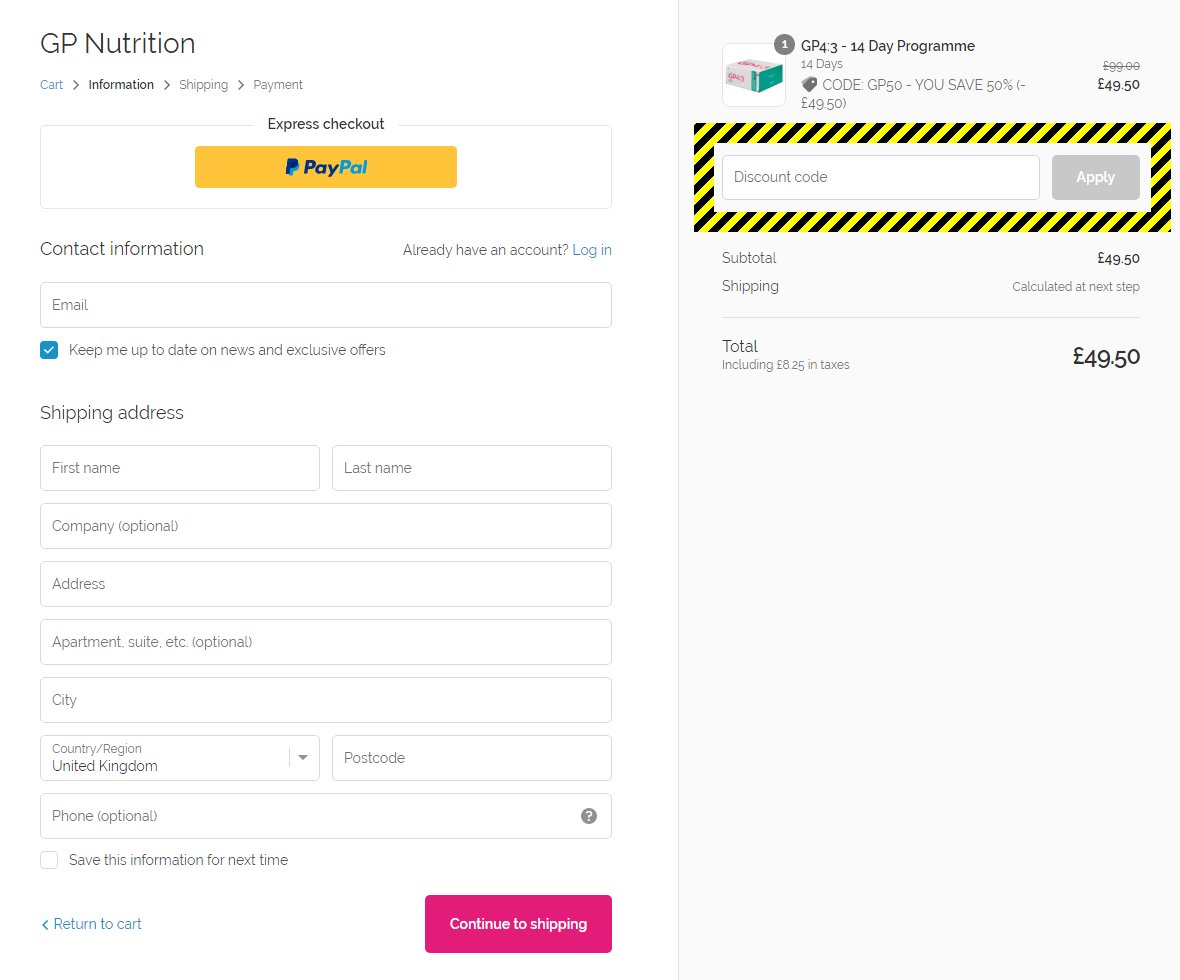Pay with the PayPal express checkout button
Screen dimensions: 1180x980
(326, 167)
